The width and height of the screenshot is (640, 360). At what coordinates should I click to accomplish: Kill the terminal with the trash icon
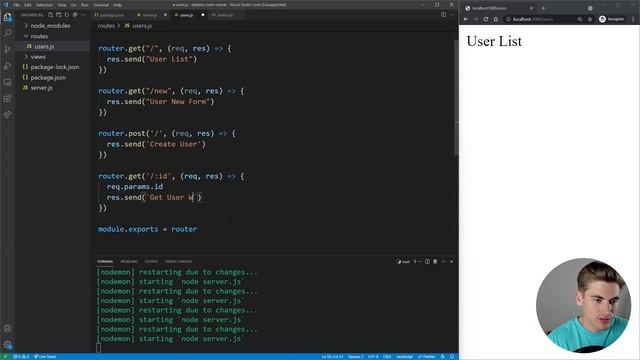pos(435,261)
